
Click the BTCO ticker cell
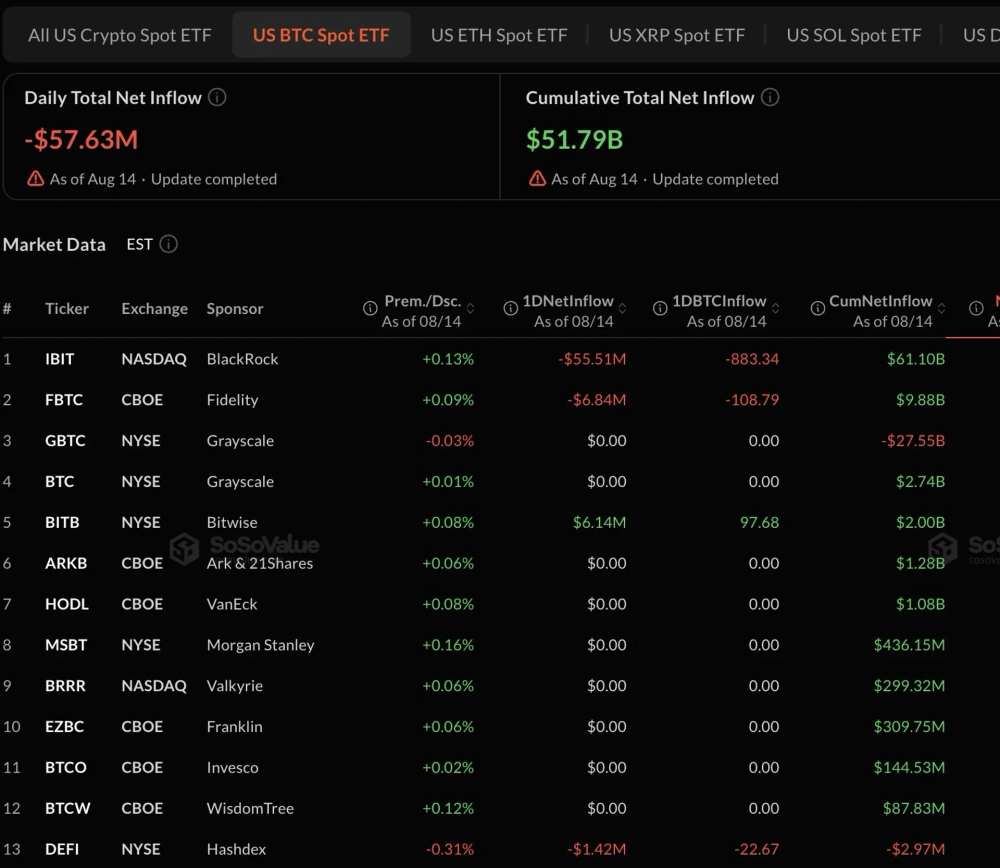[x=66, y=767]
